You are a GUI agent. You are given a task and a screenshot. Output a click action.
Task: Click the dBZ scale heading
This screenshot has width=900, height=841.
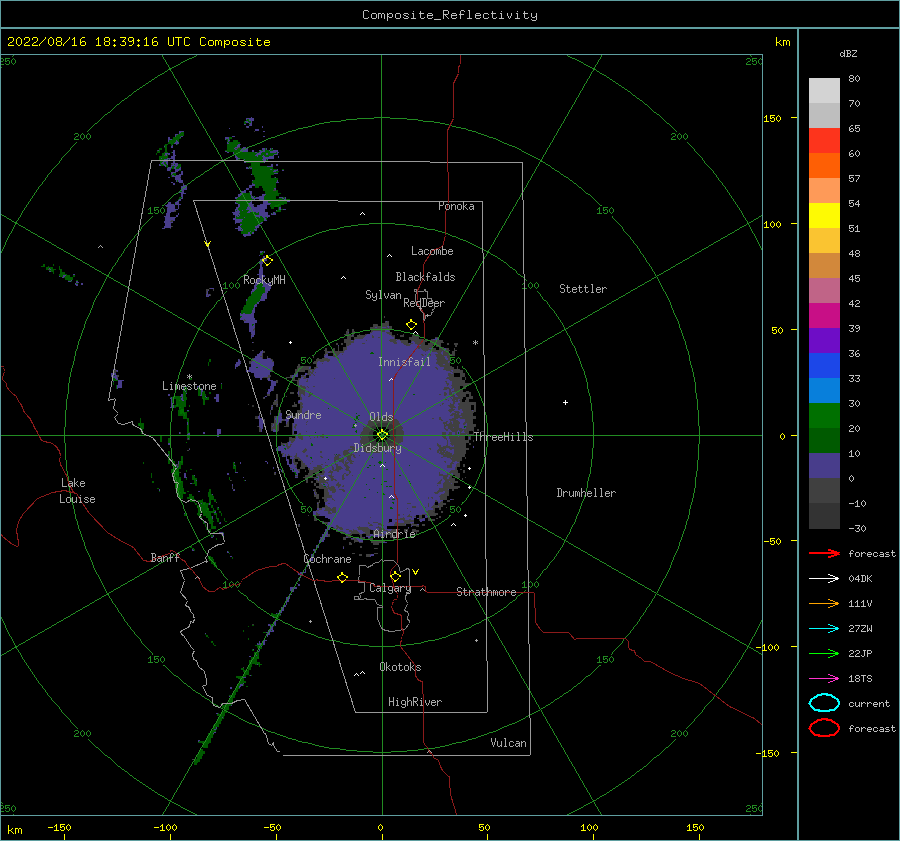pos(848,54)
